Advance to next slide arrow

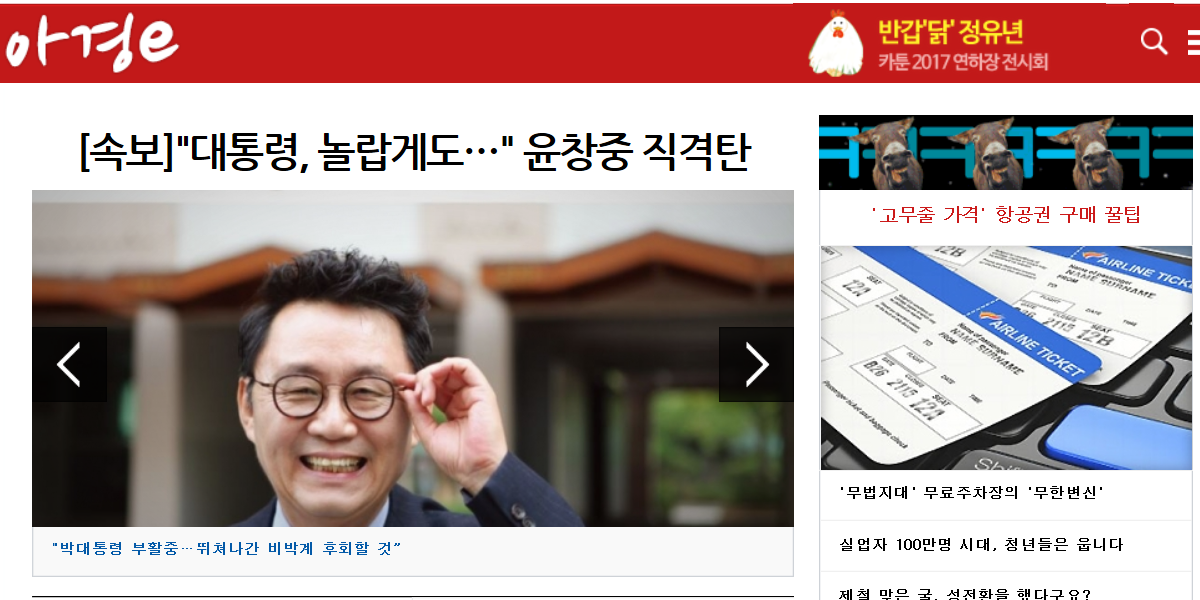[x=756, y=365]
